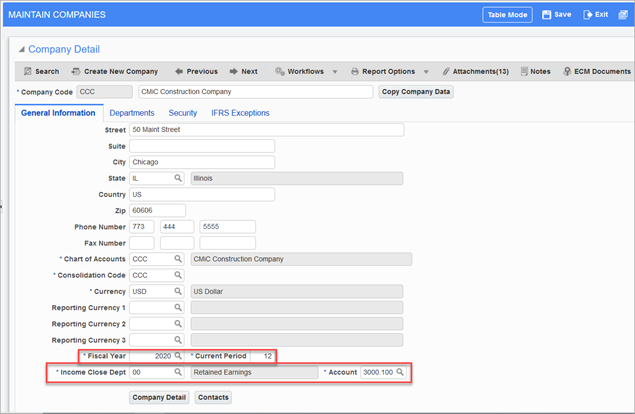Go to the Next company record
635x414 pixels.
point(243,71)
